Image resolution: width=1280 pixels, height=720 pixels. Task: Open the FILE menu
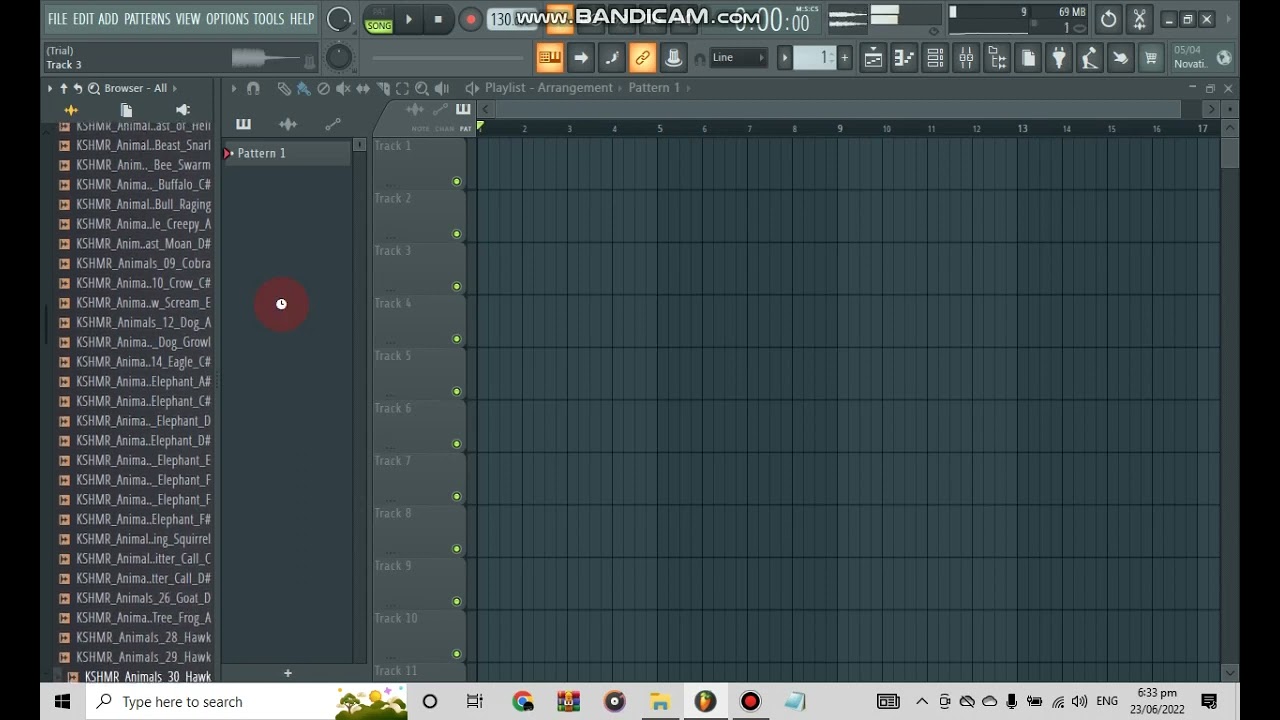[x=57, y=19]
